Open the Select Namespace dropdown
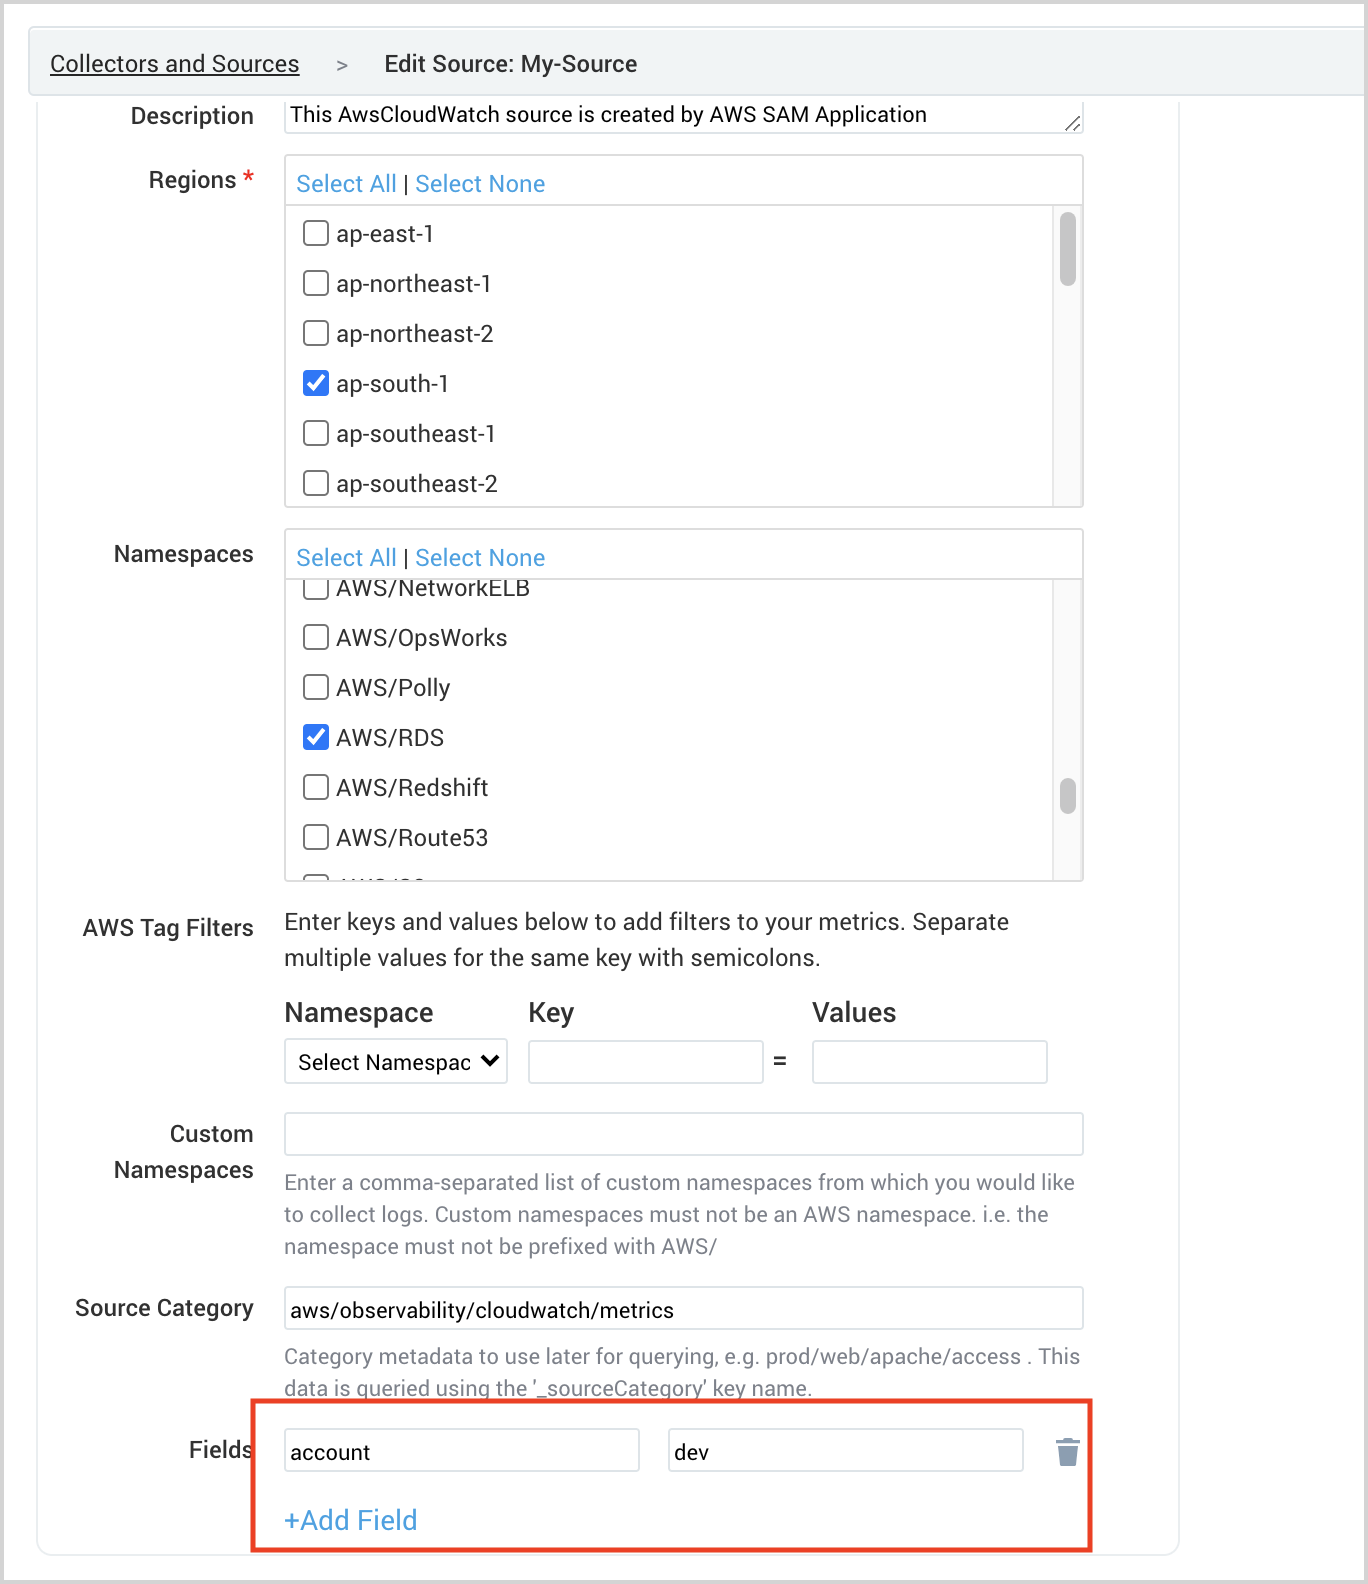 click(396, 1062)
